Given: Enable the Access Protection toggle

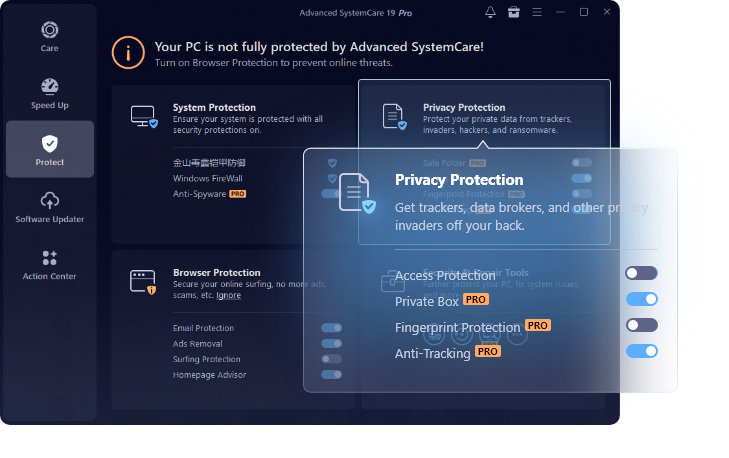Looking at the screenshot, I should coord(641,273).
